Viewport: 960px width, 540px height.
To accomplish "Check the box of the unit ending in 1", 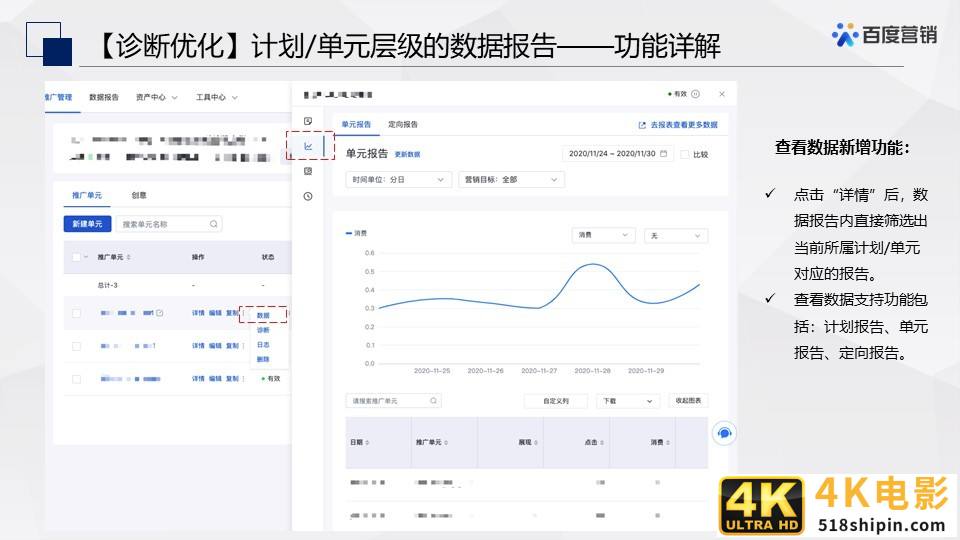I will pyautogui.click(x=77, y=347).
